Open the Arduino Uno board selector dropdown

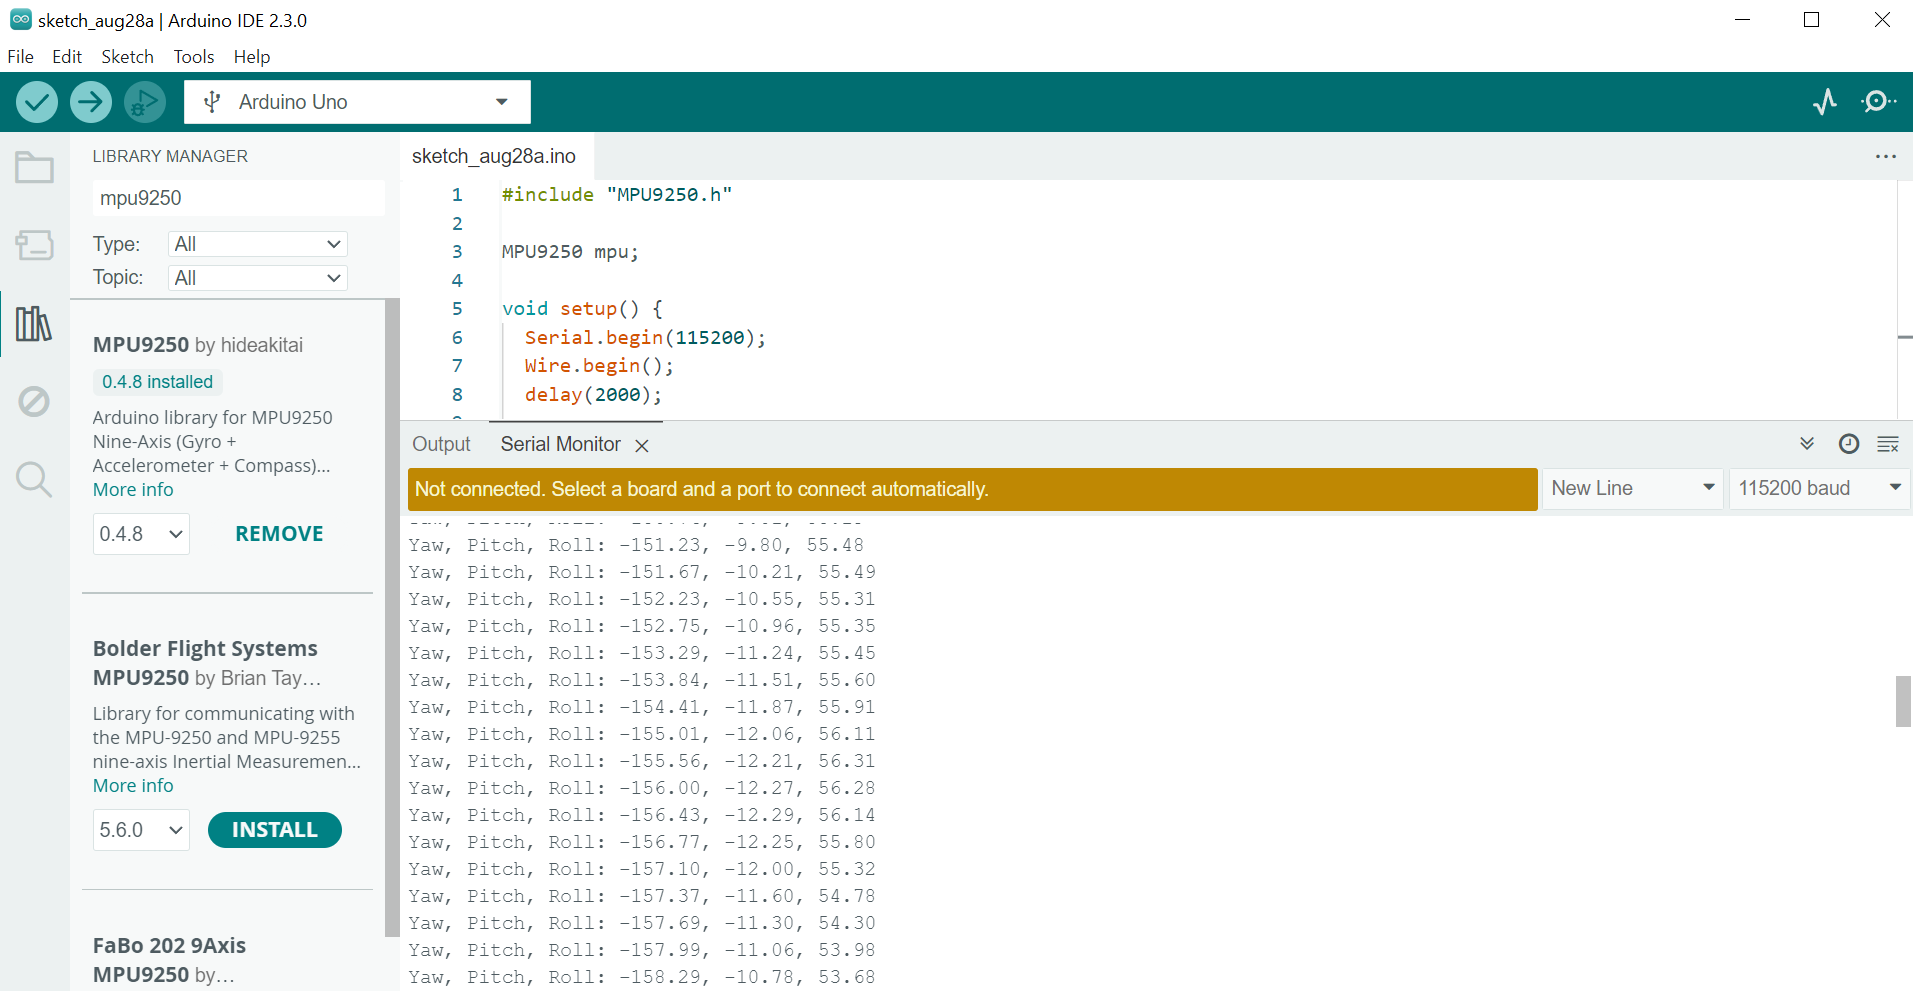tap(357, 102)
